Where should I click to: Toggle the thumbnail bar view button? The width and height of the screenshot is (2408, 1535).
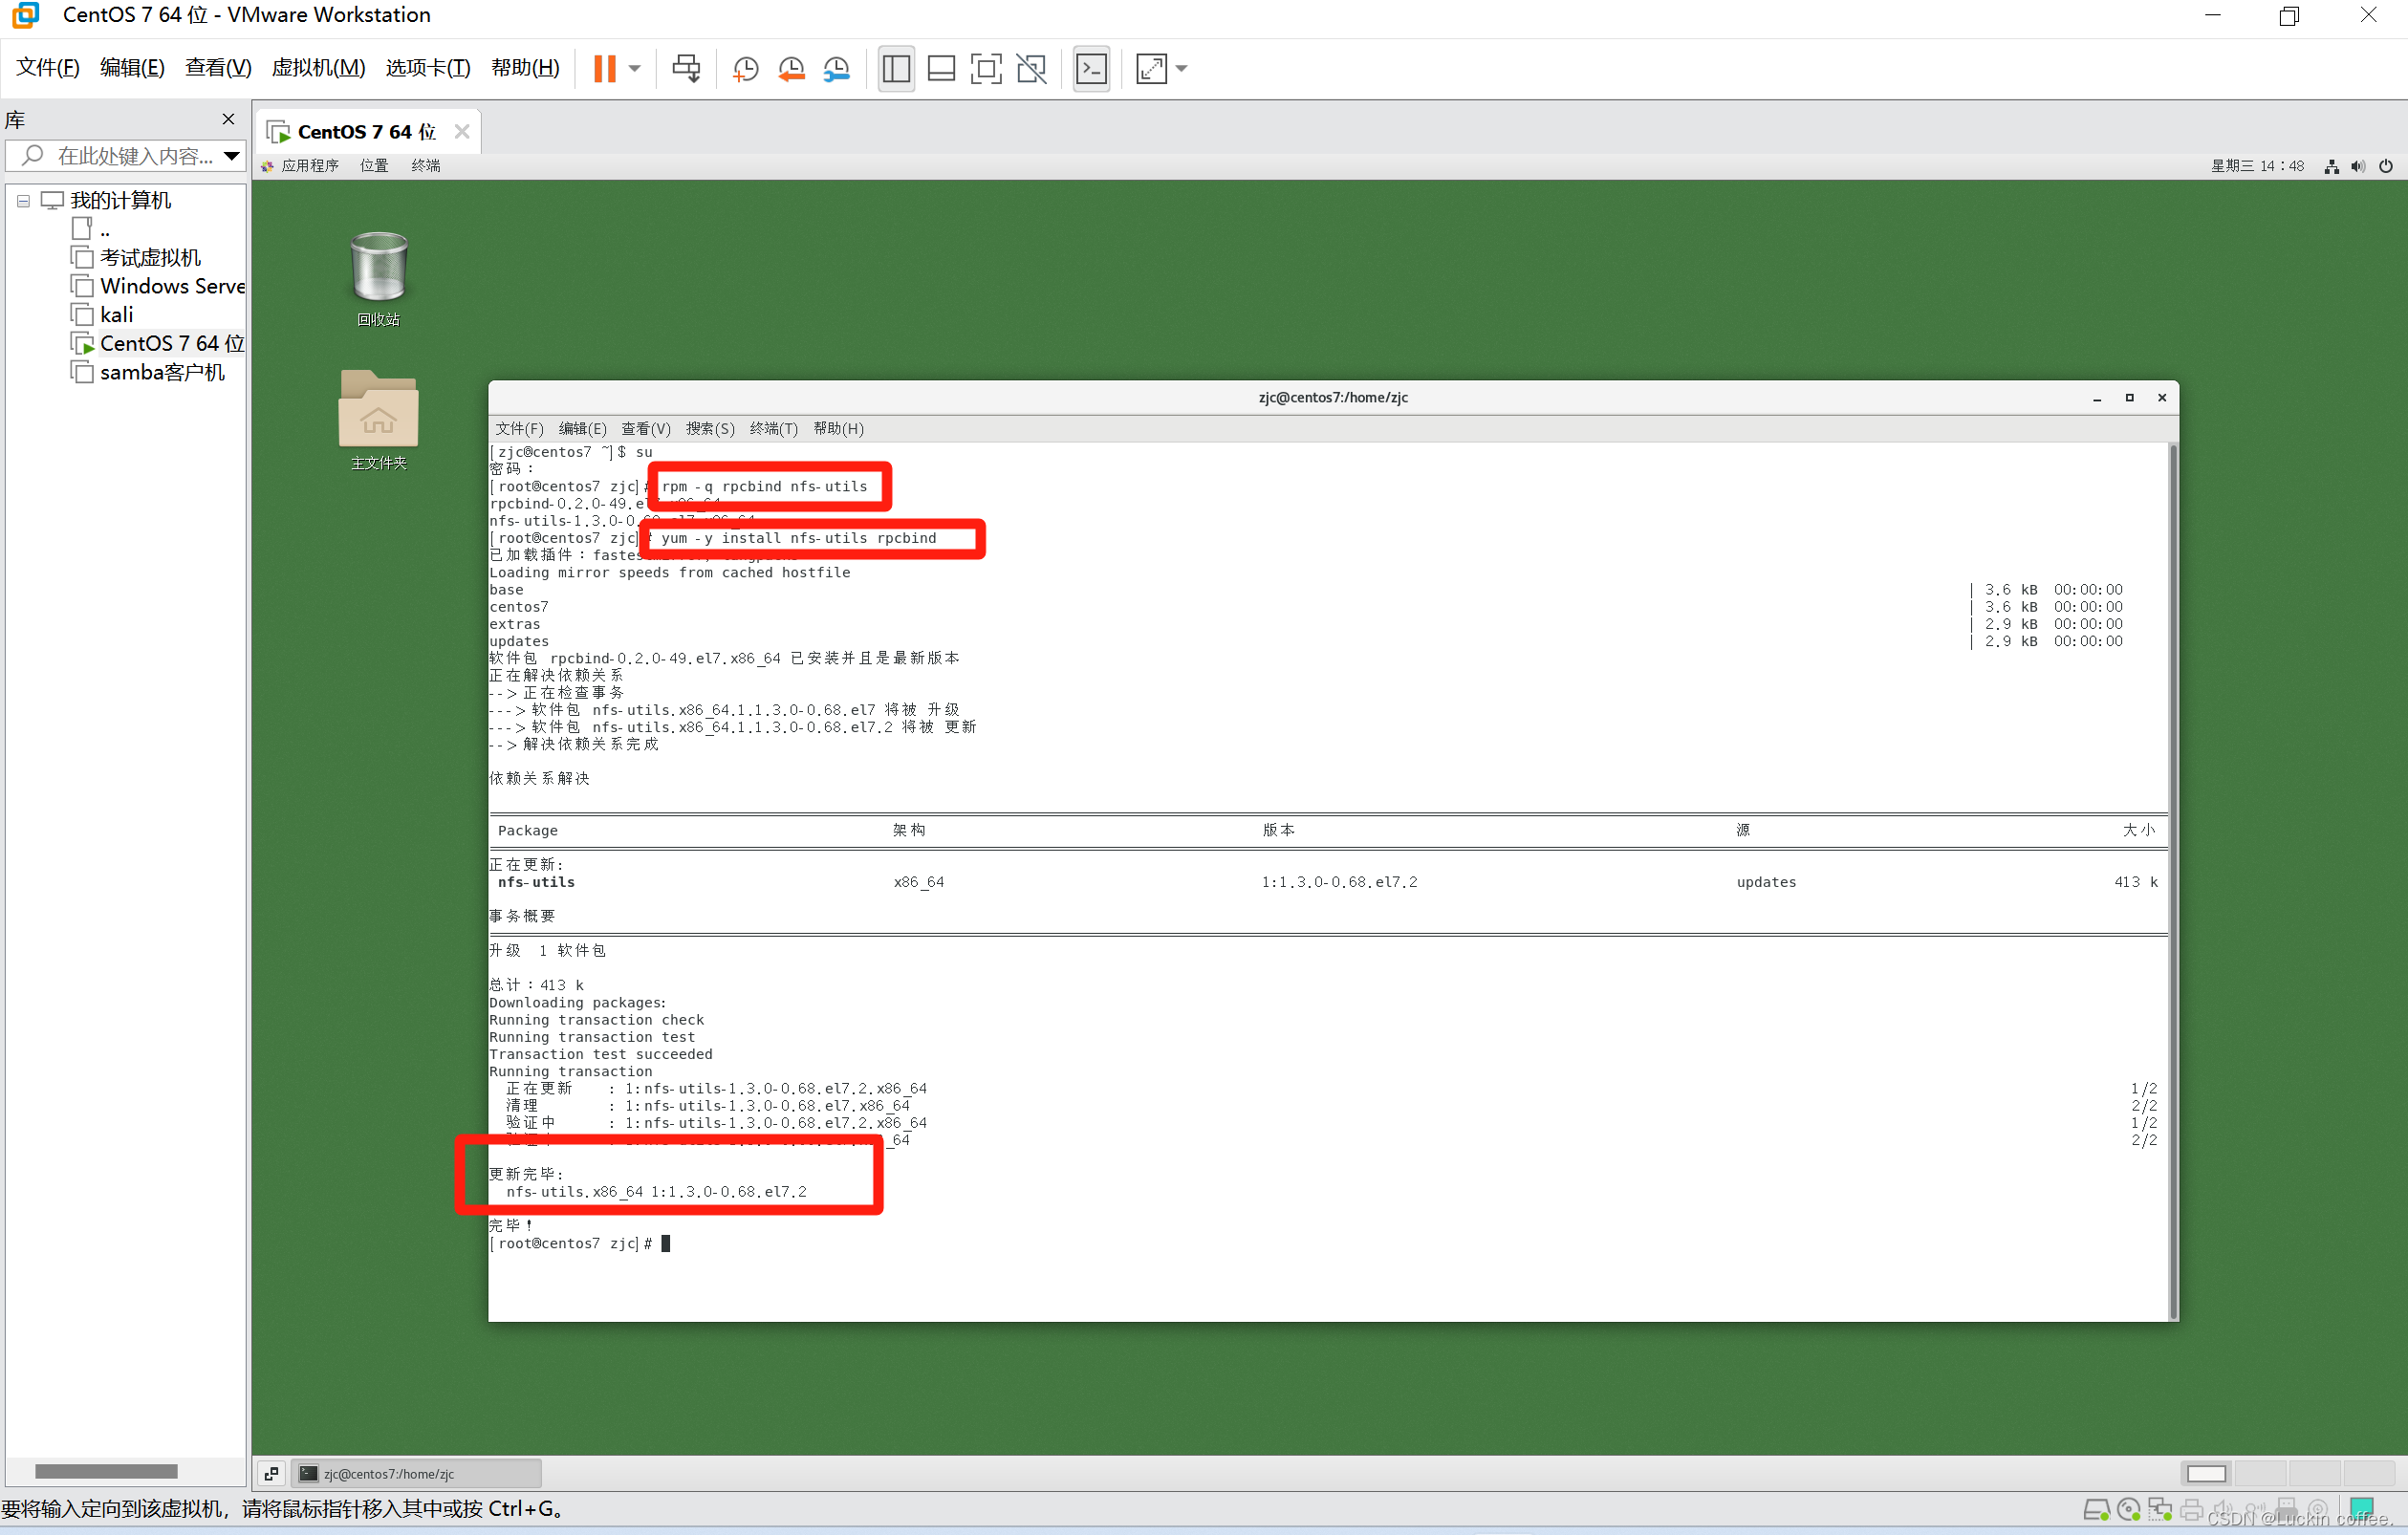(941, 68)
